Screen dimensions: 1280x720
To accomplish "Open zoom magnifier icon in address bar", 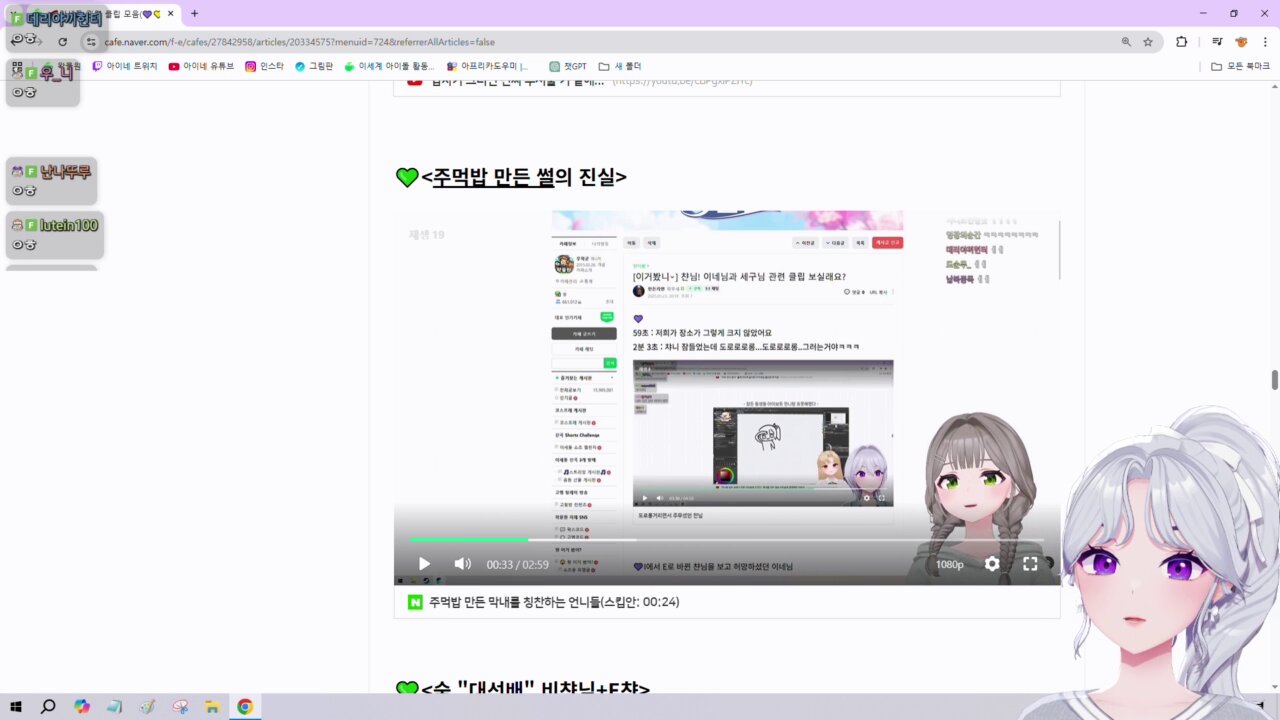I will 1126,42.
